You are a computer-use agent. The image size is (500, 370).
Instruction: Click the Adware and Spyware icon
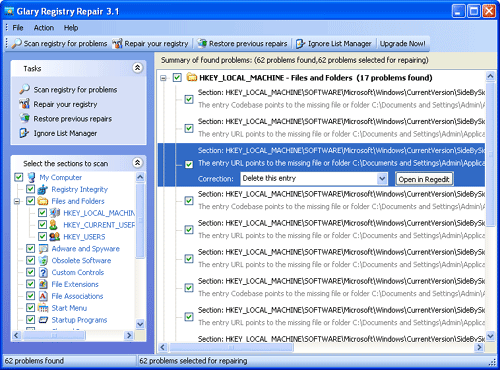tap(43, 249)
